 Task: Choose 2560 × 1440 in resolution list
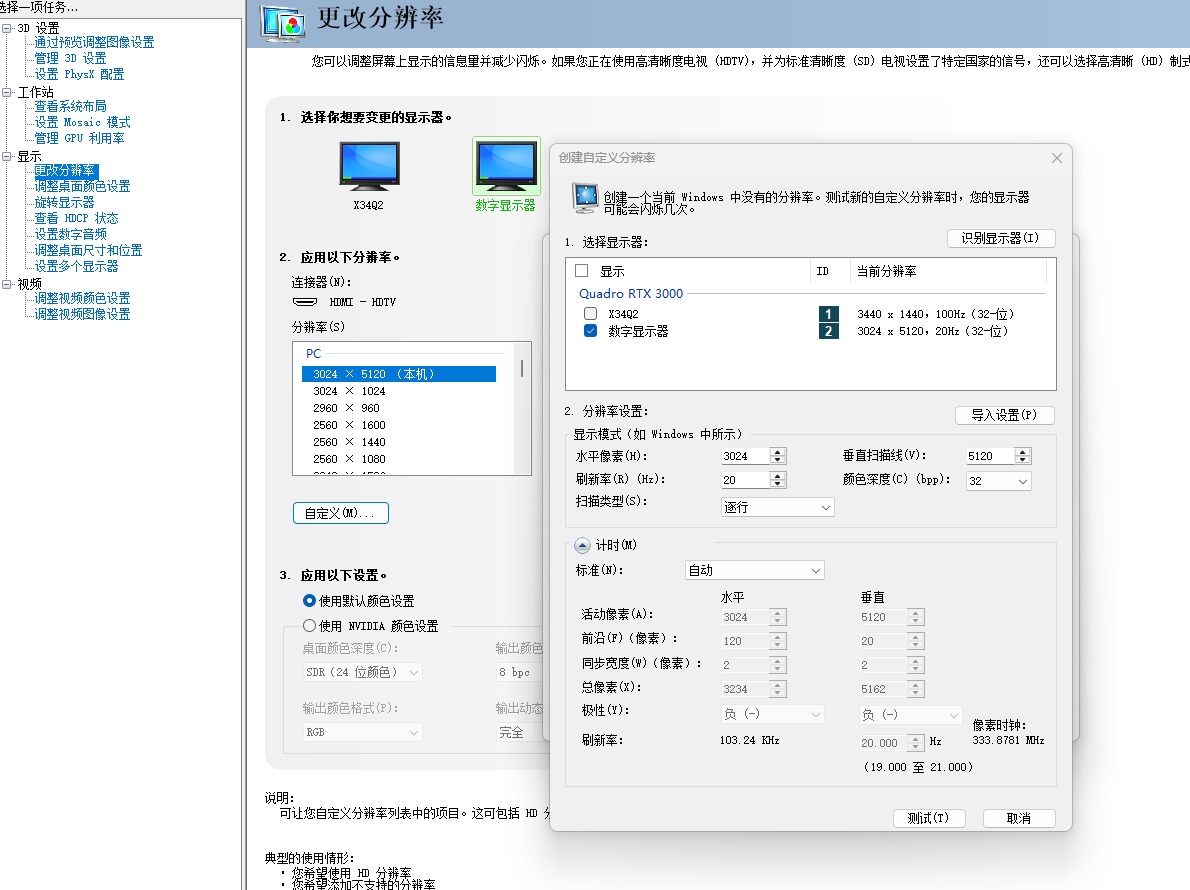[349, 442]
